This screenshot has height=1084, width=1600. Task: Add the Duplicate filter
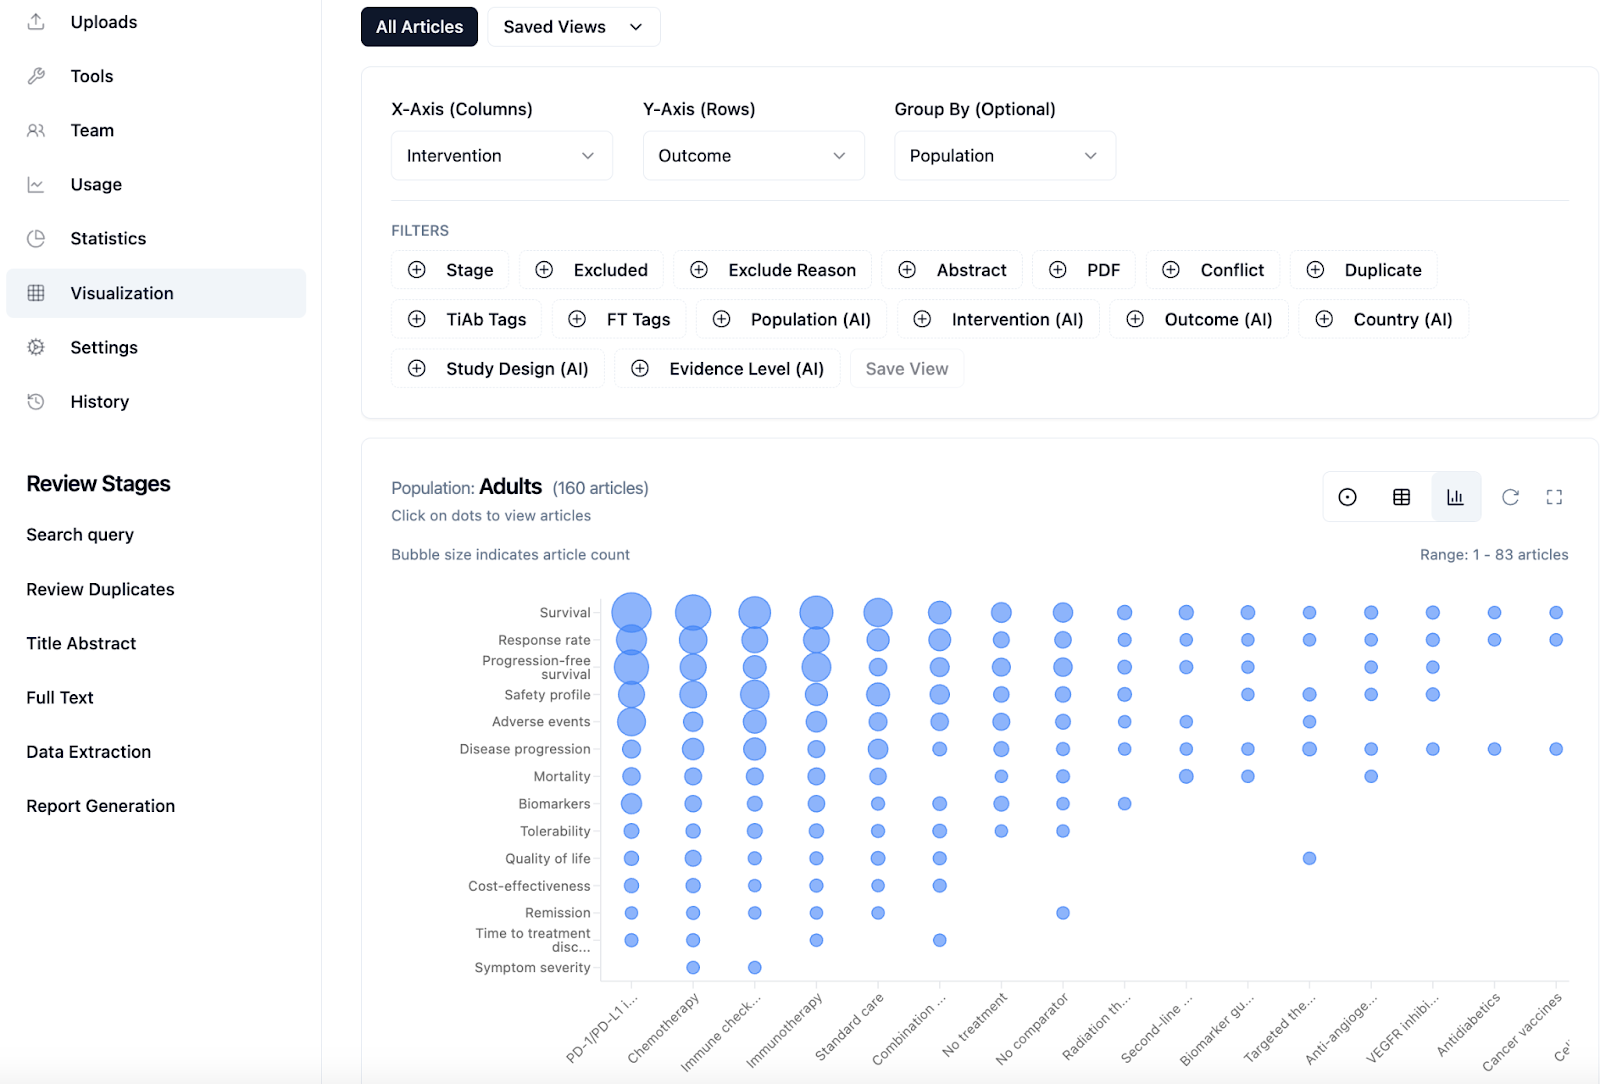click(x=1363, y=270)
